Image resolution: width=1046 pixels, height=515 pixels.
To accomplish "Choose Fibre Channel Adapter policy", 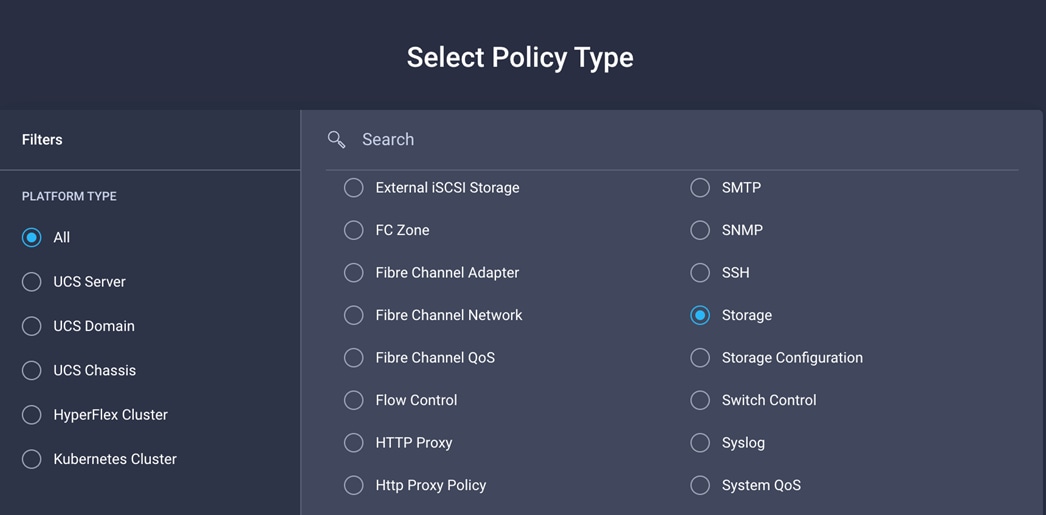I will 354,272.
